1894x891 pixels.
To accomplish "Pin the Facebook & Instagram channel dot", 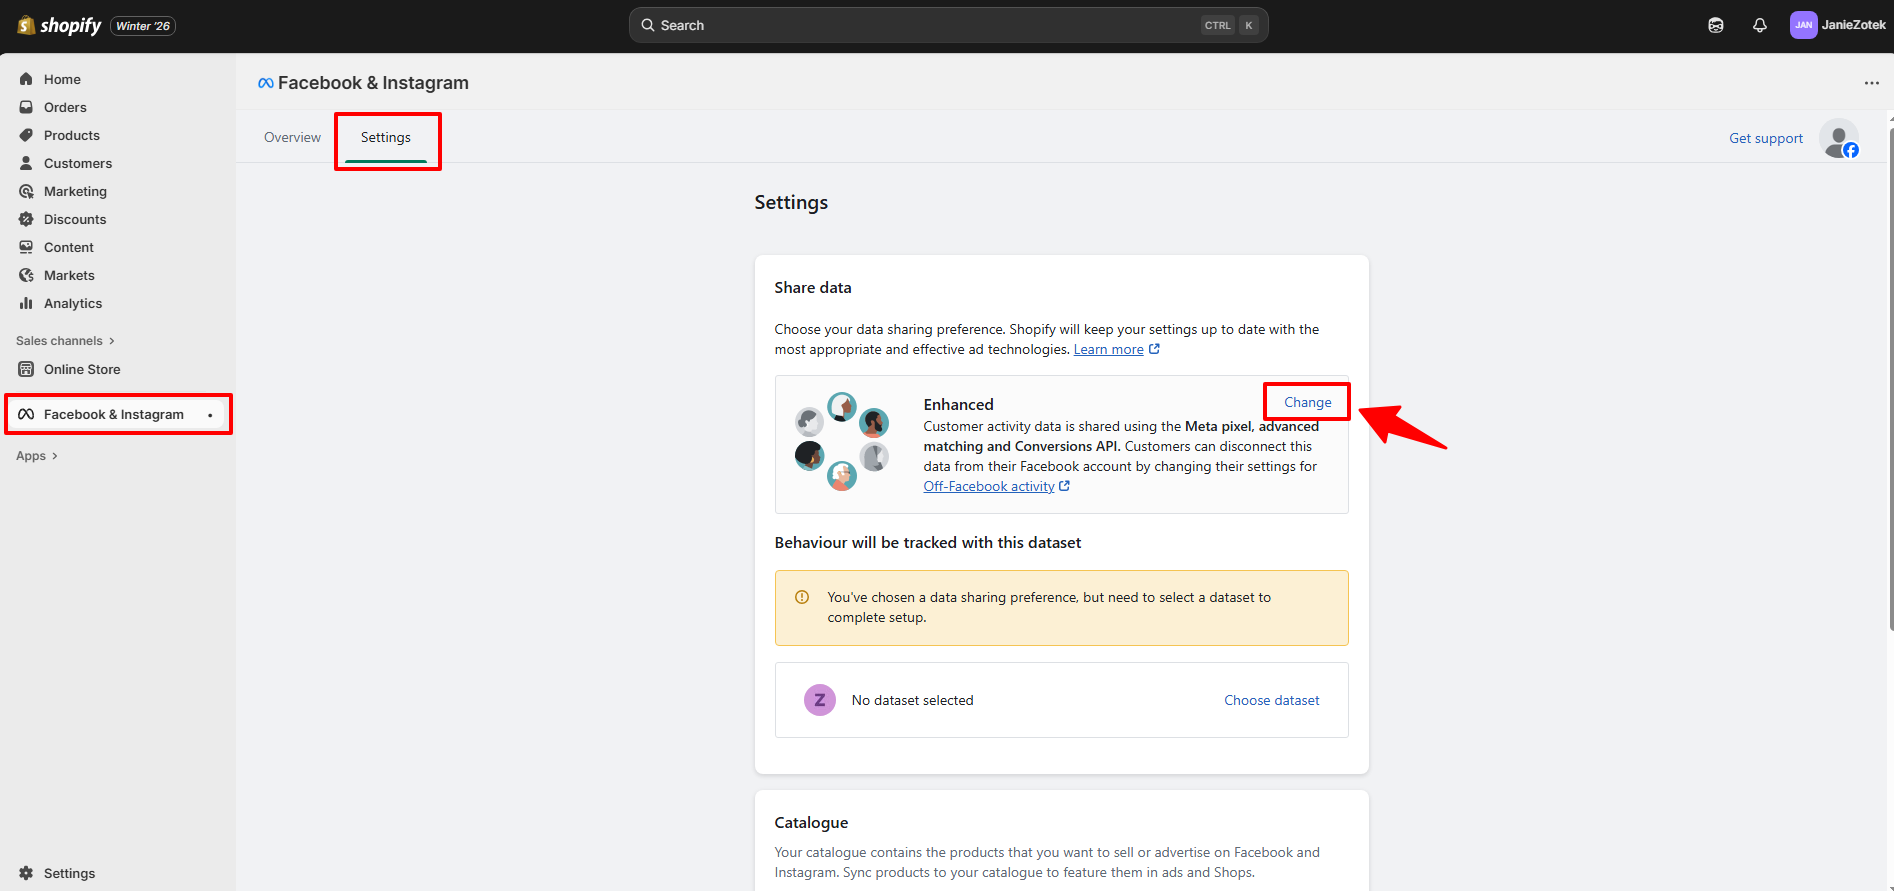I will (210, 415).
